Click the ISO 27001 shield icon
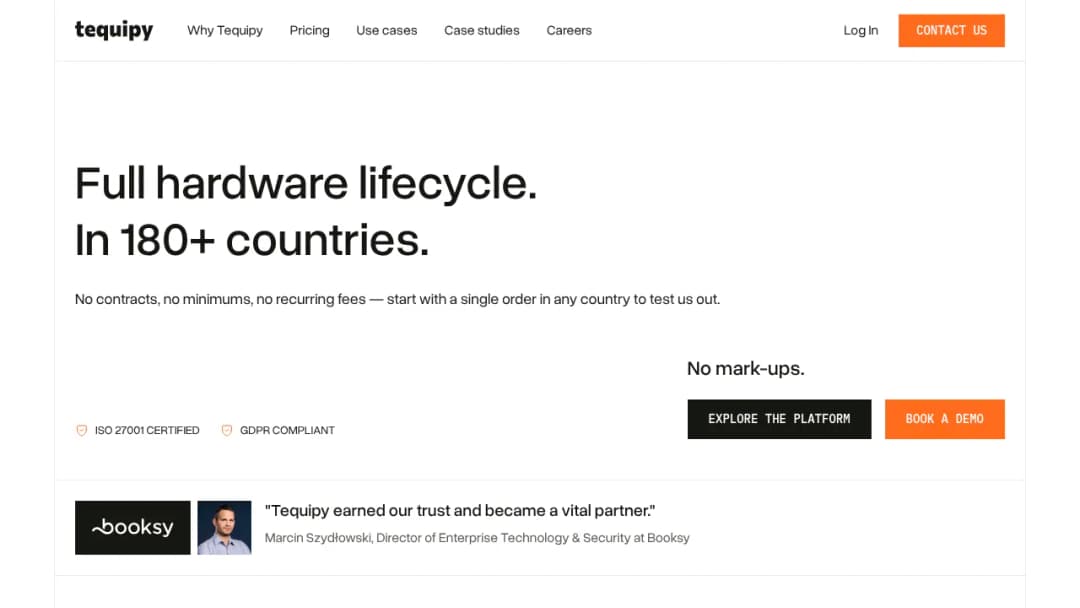This screenshot has height=608, width=1080. (81, 430)
